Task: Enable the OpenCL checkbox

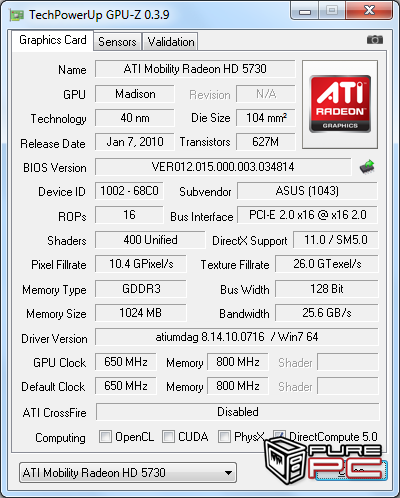Action: pos(105,436)
